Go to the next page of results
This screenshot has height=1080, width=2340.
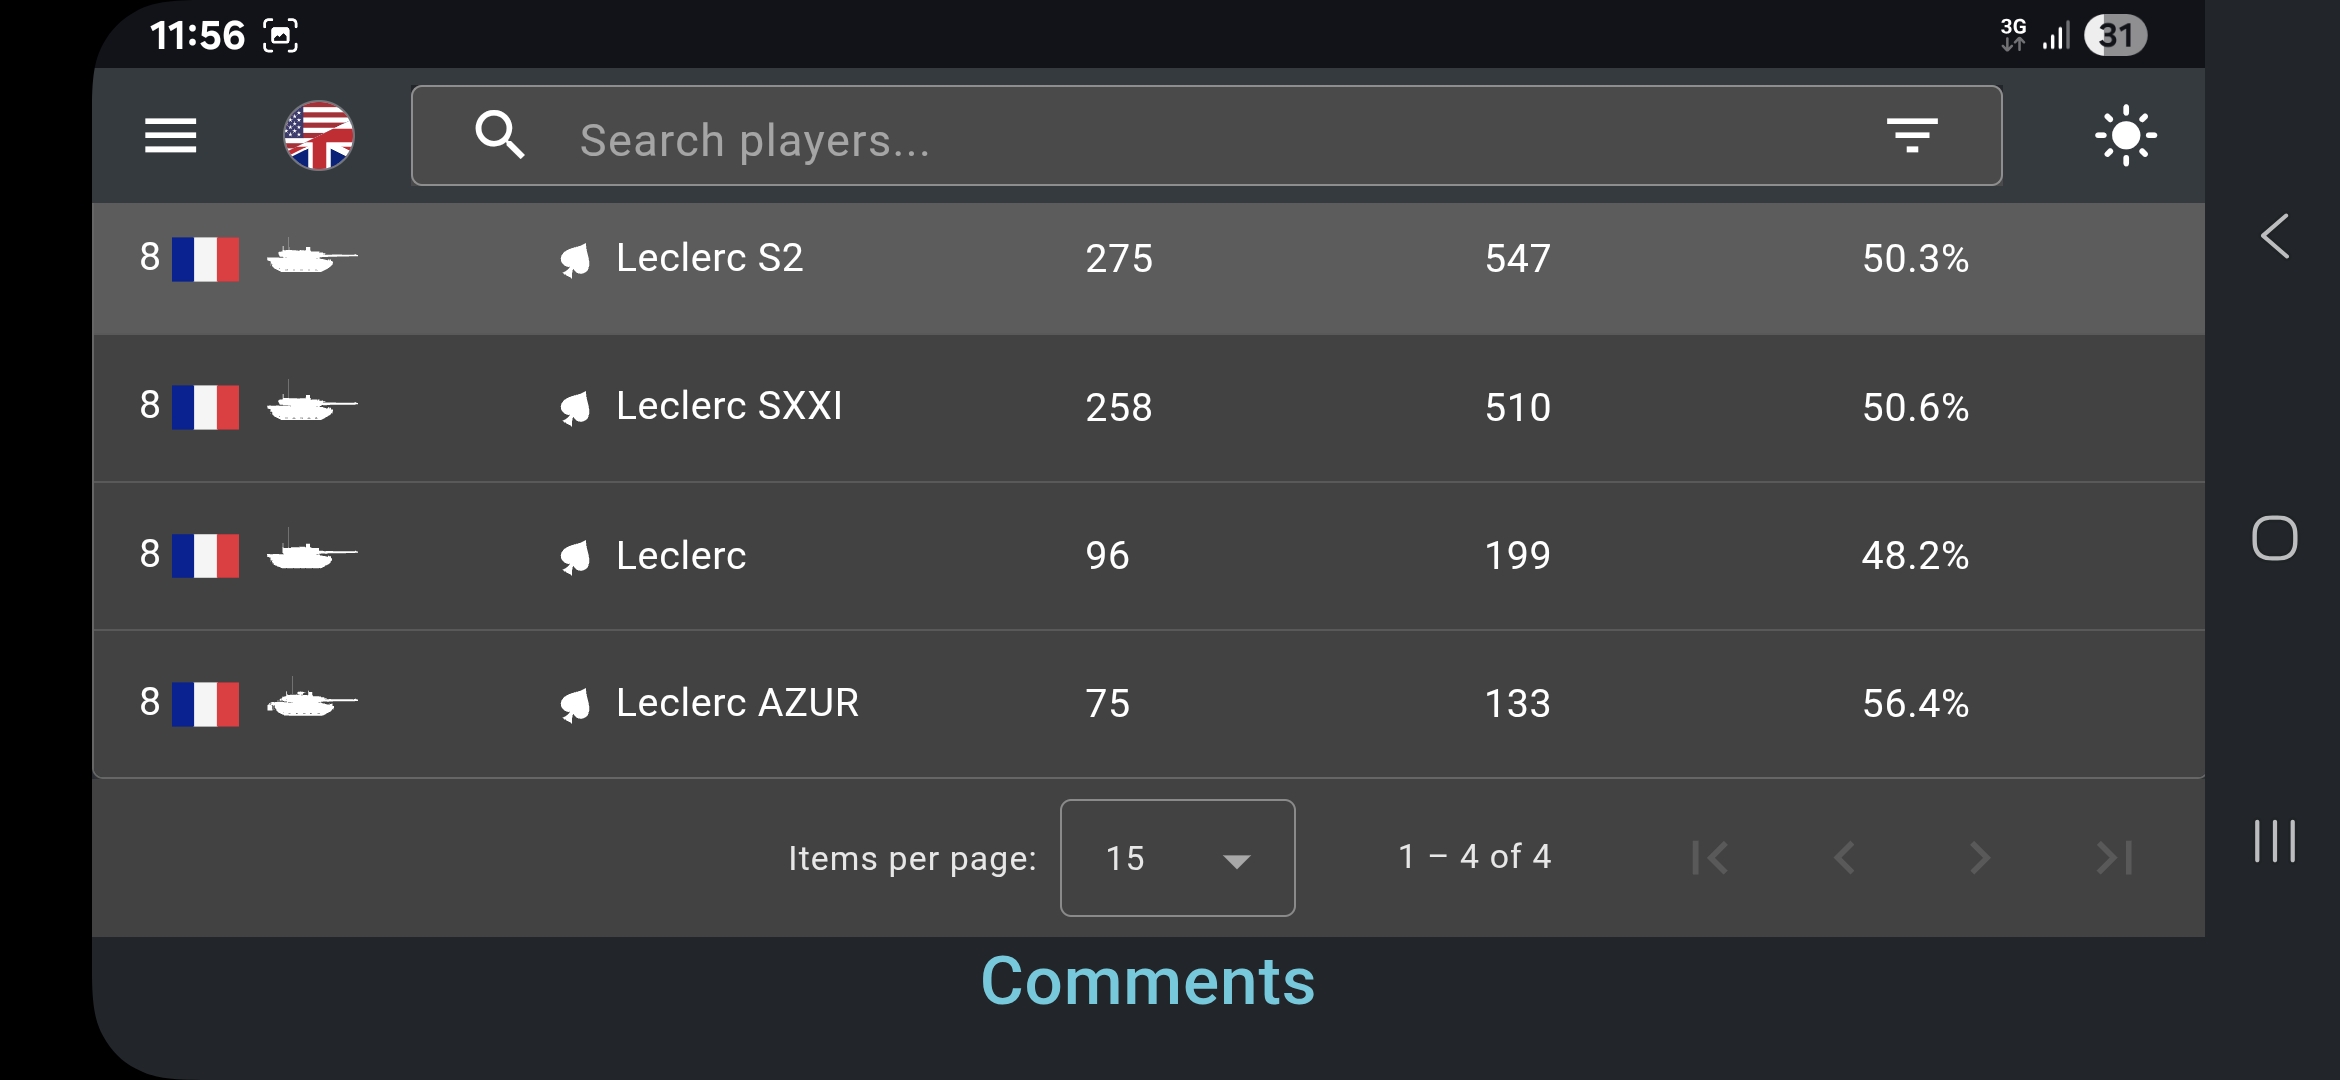pos(1980,858)
